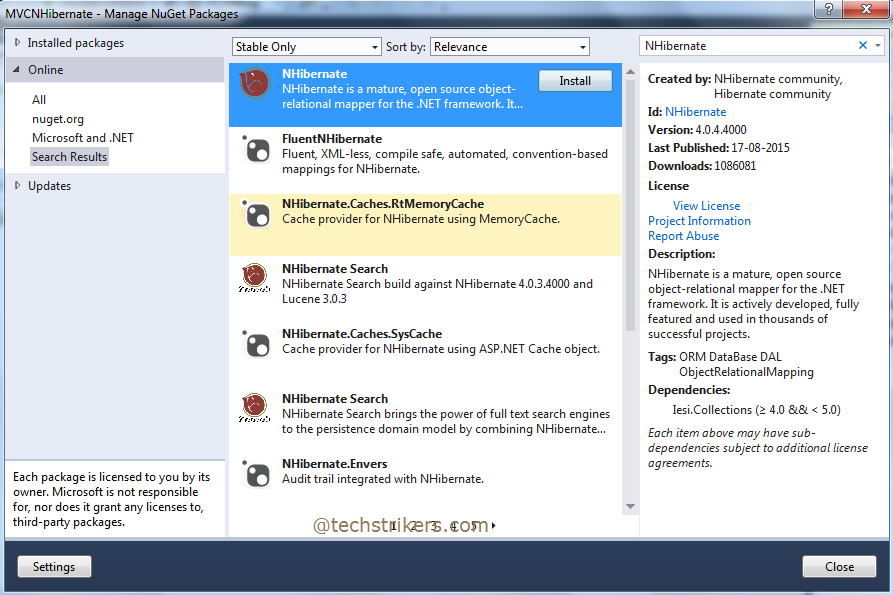The height and width of the screenshot is (595, 893).
Task: Select the NHibernate.Envers package title
Action: pyautogui.click(x=334, y=463)
